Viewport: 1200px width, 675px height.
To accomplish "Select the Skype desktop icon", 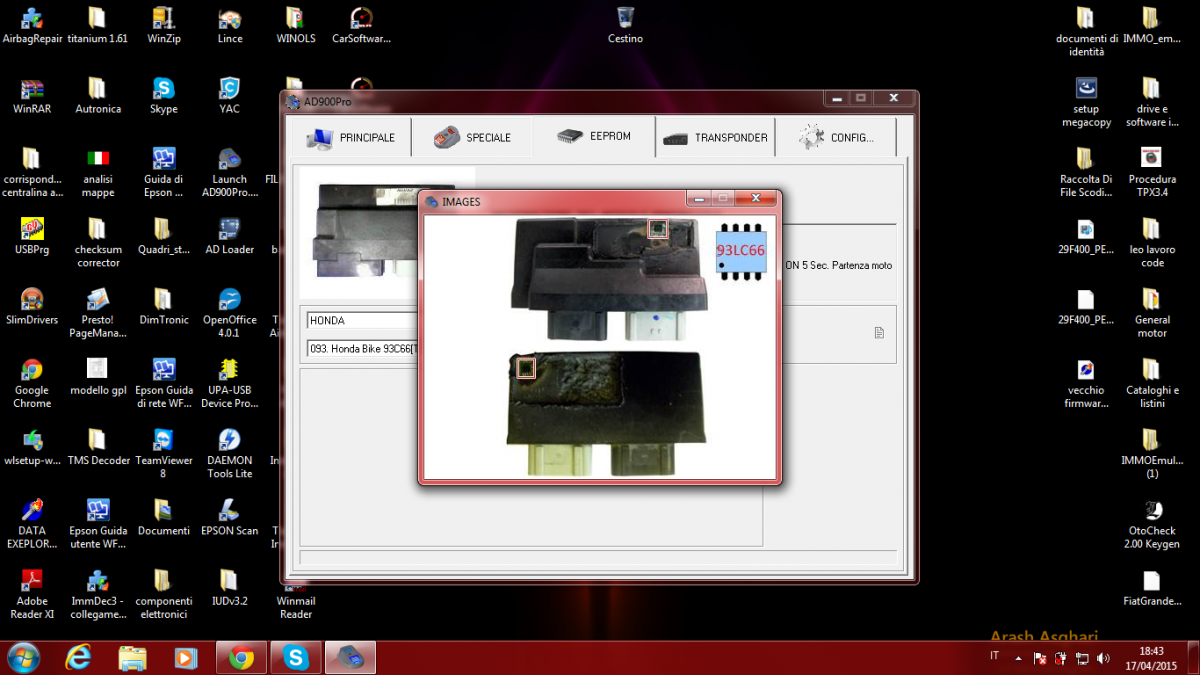I will tap(164, 95).
